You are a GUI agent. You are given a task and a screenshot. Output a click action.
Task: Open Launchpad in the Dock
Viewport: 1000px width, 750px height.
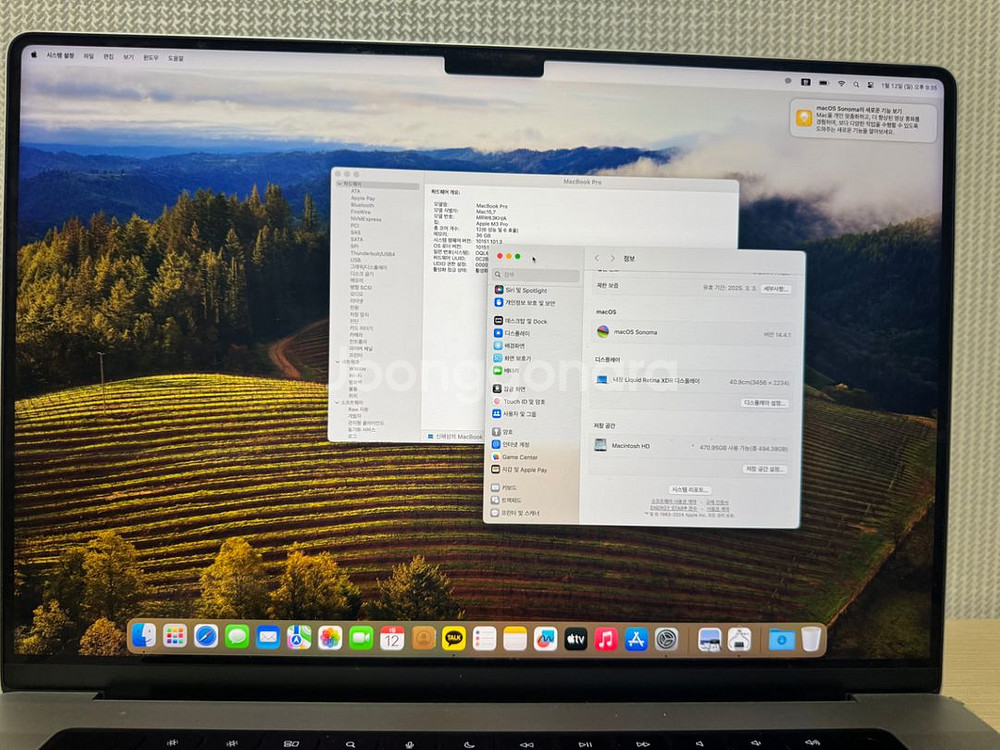pyautogui.click(x=175, y=636)
